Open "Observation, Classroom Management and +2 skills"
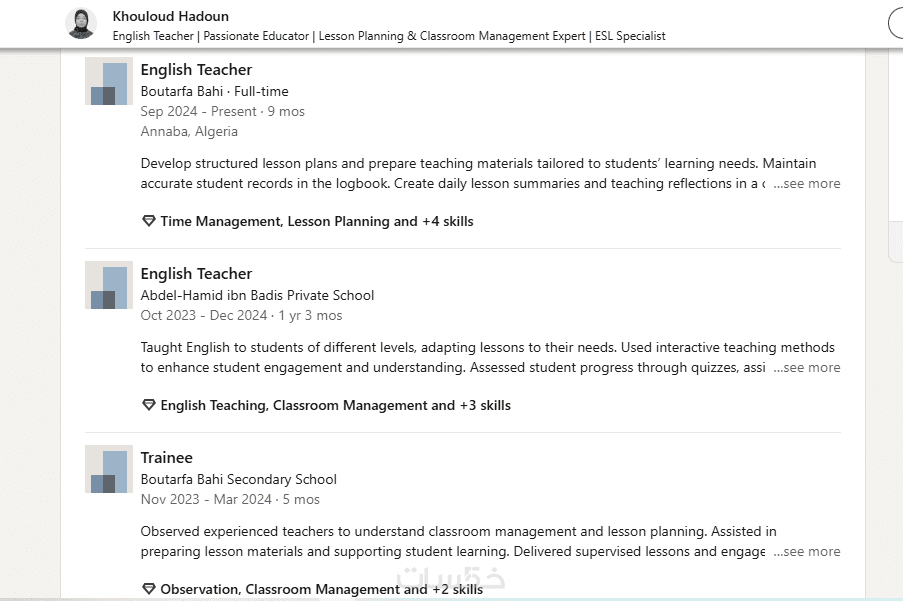Image resolution: width=903 pixels, height=601 pixels. 321,589
